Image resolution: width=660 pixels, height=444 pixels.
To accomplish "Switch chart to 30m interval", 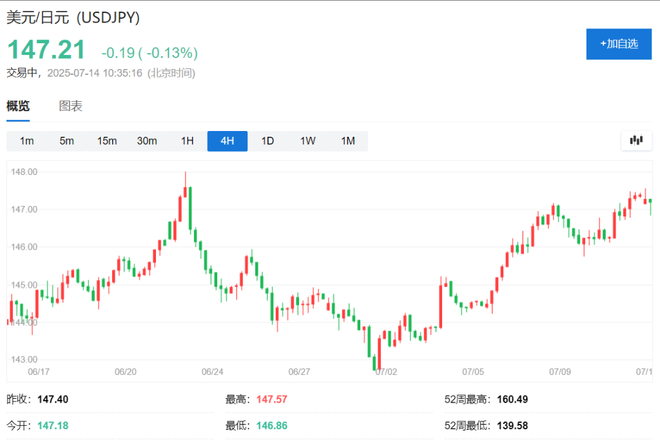I will pyautogui.click(x=147, y=141).
